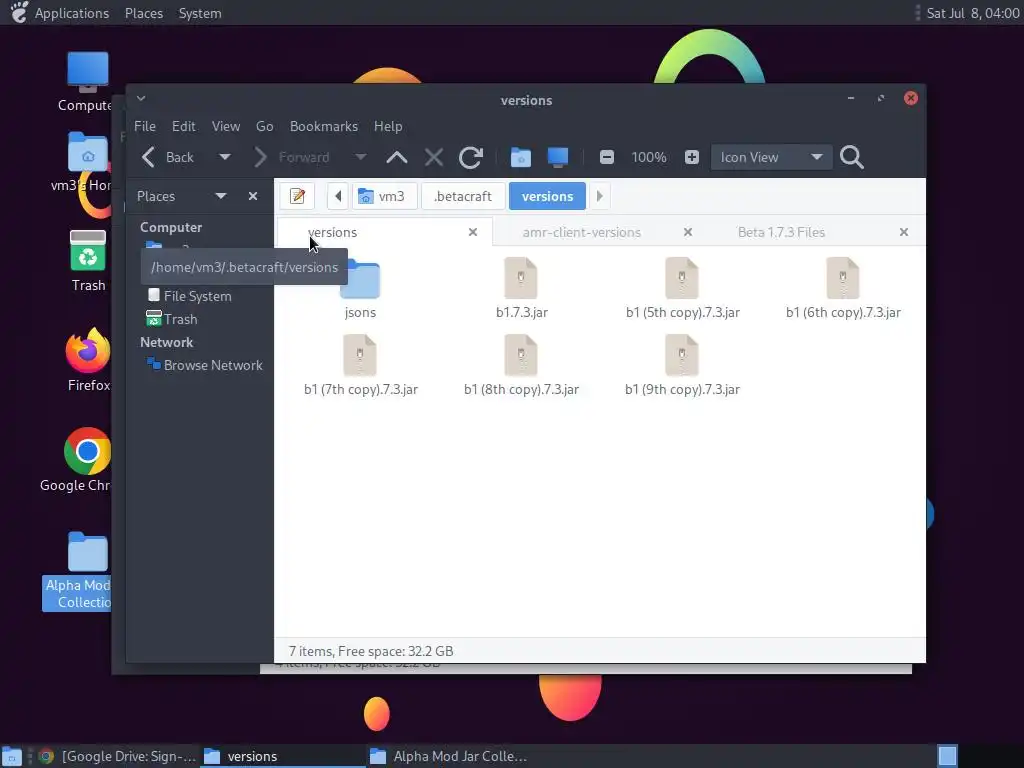1024x768 pixels.
Task: Click the clock showing Sat Jul 8, 04:00
Action: coord(972,13)
